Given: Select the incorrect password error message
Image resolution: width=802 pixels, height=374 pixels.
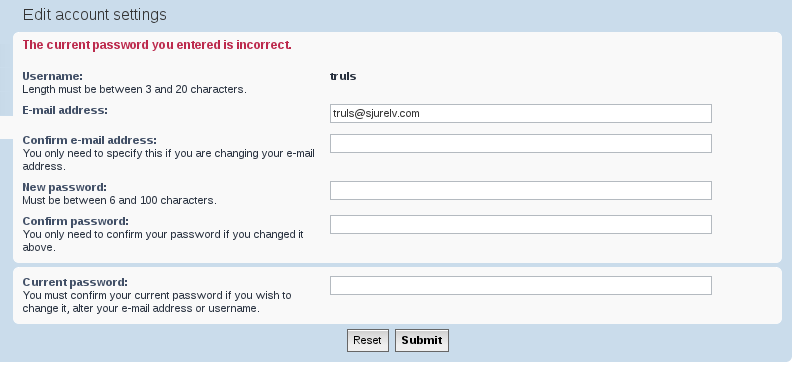Looking at the screenshot, I should coord(157,45).
